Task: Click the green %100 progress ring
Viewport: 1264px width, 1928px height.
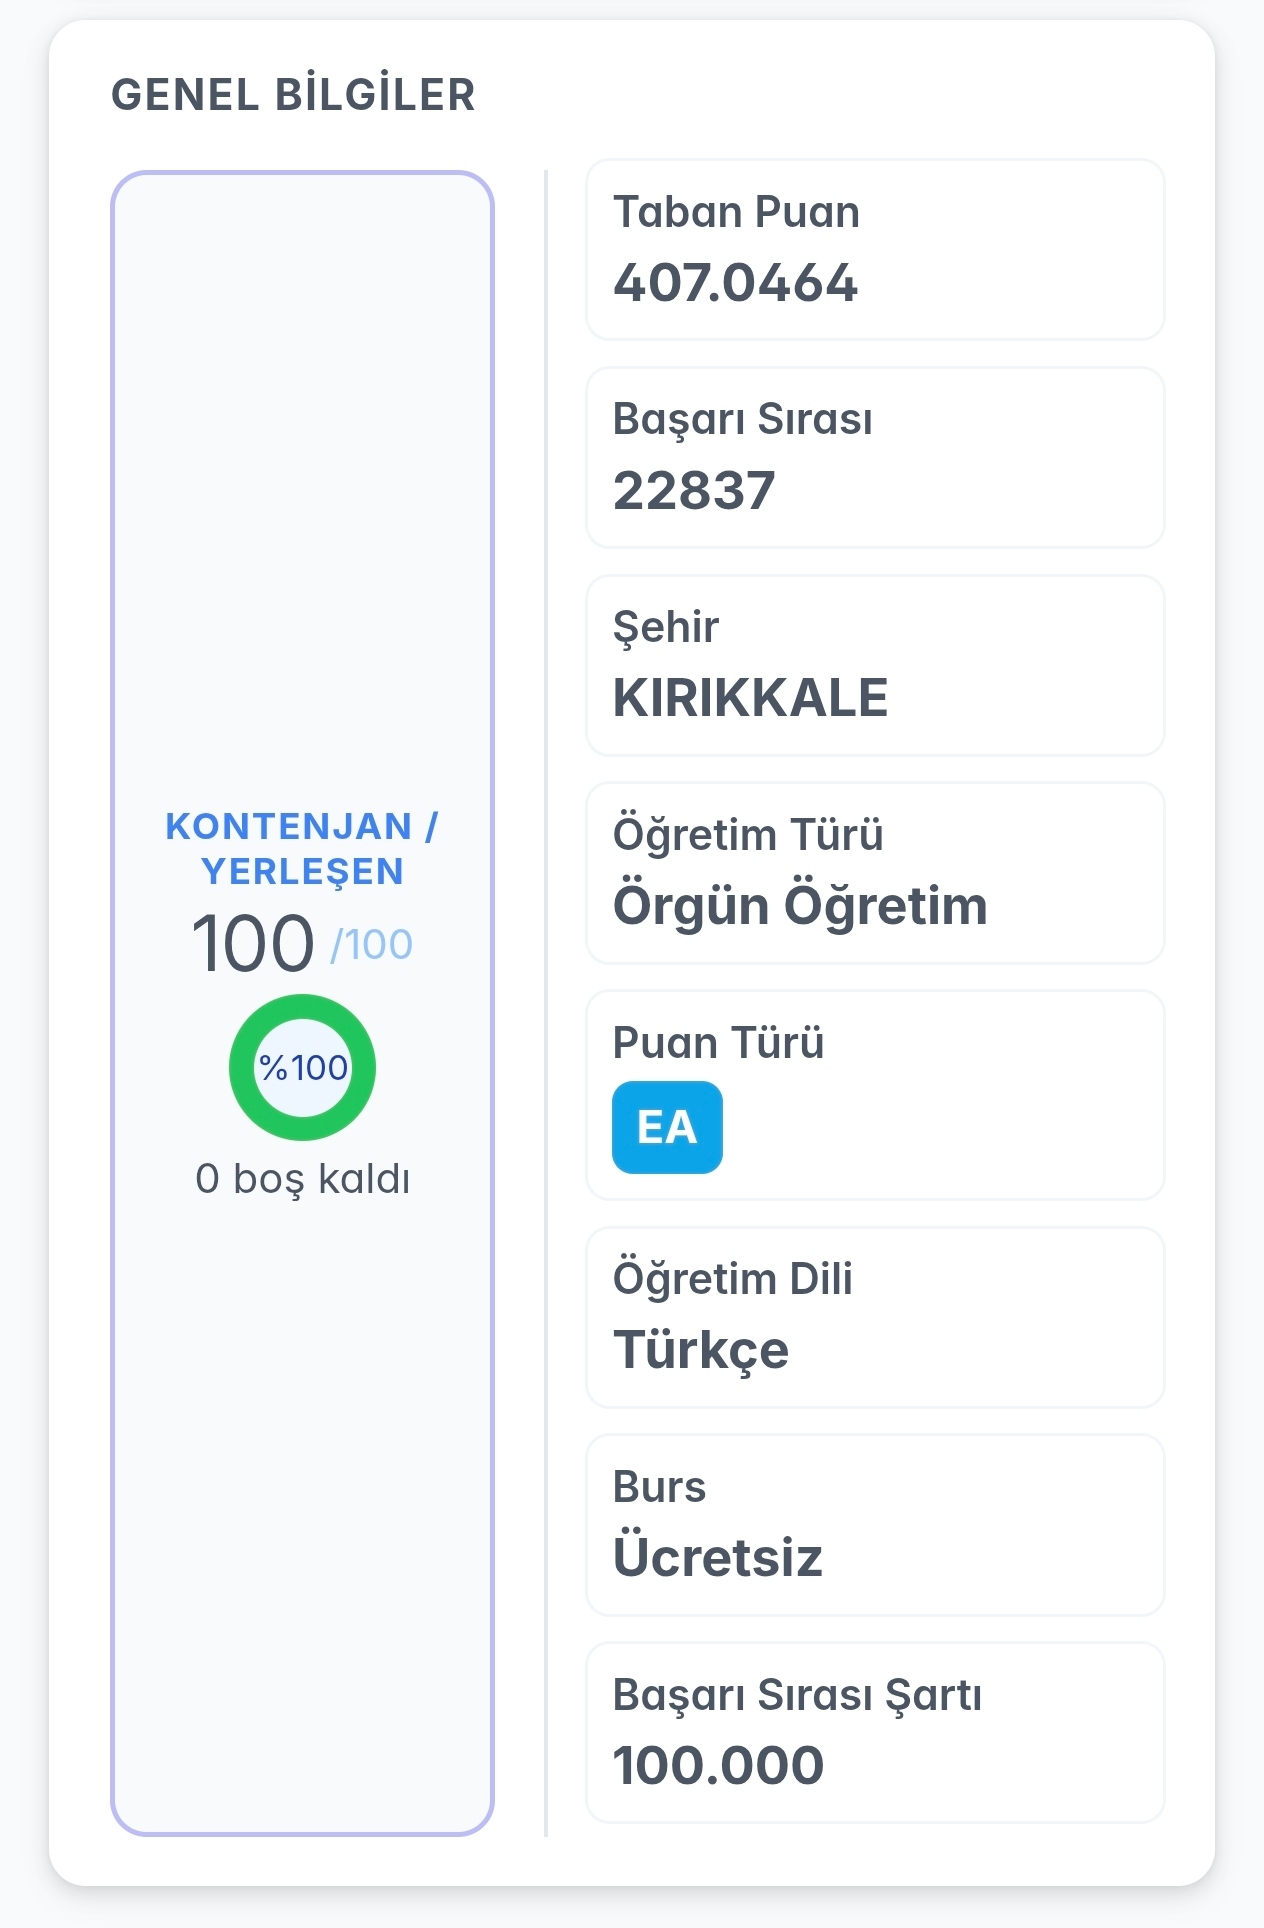Action: pyautogui.click(x=302, y=1067)
